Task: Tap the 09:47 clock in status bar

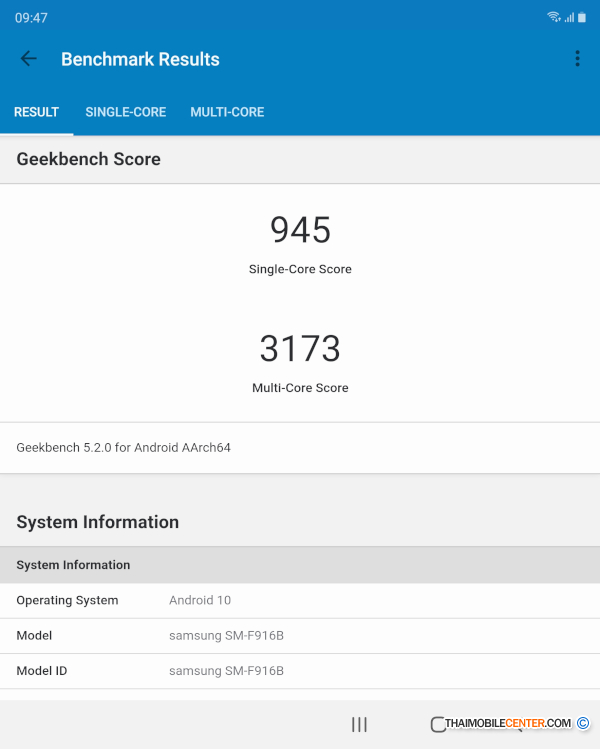Action: pos(31,18)
